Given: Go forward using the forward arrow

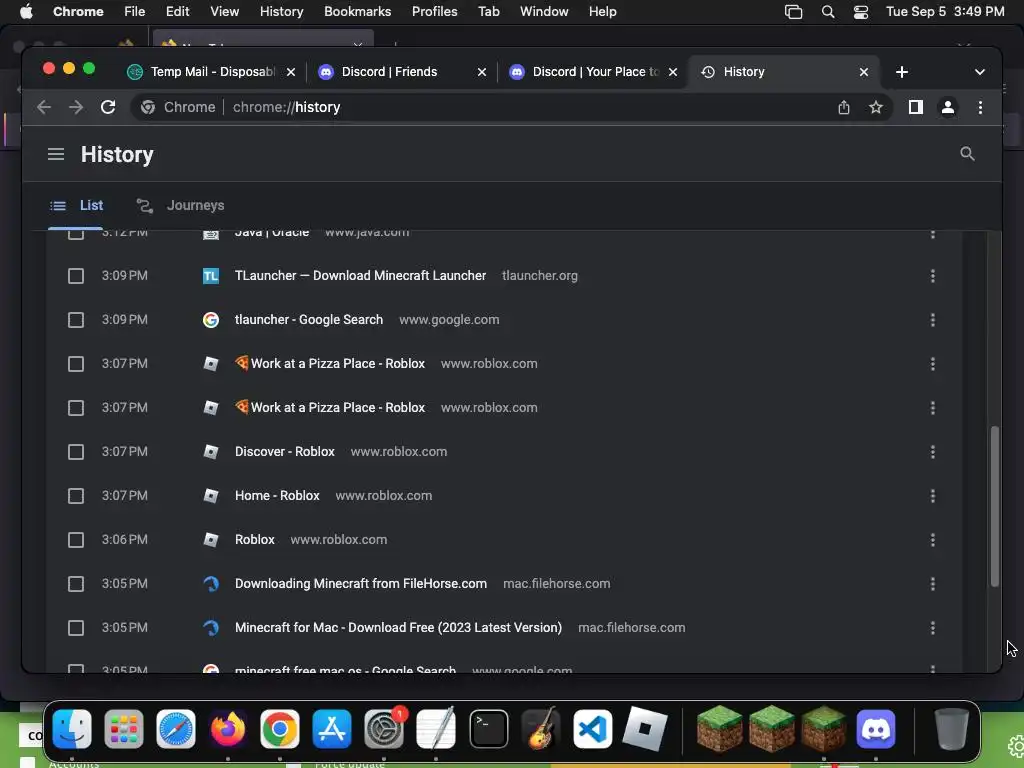Looking at the screenshot, I should [76, 107].
